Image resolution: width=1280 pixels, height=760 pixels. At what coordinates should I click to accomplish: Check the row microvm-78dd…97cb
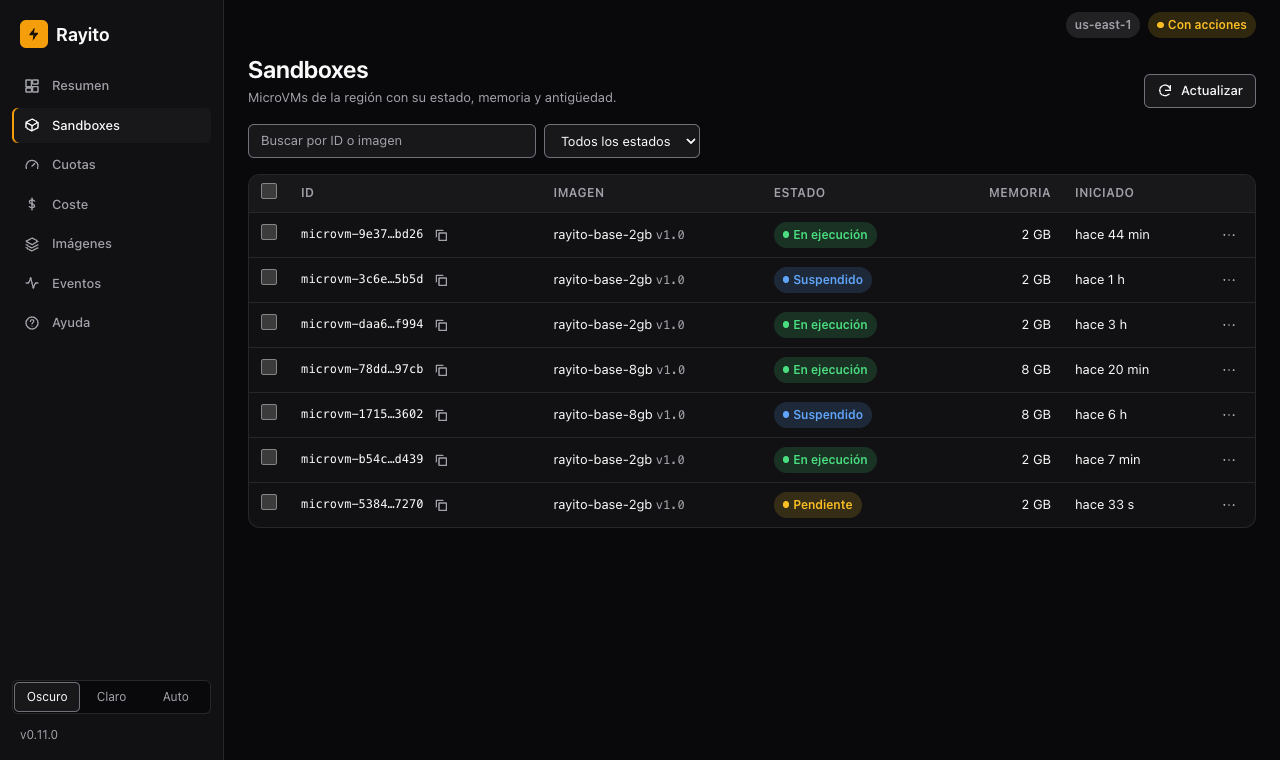(x=269, y=367)
